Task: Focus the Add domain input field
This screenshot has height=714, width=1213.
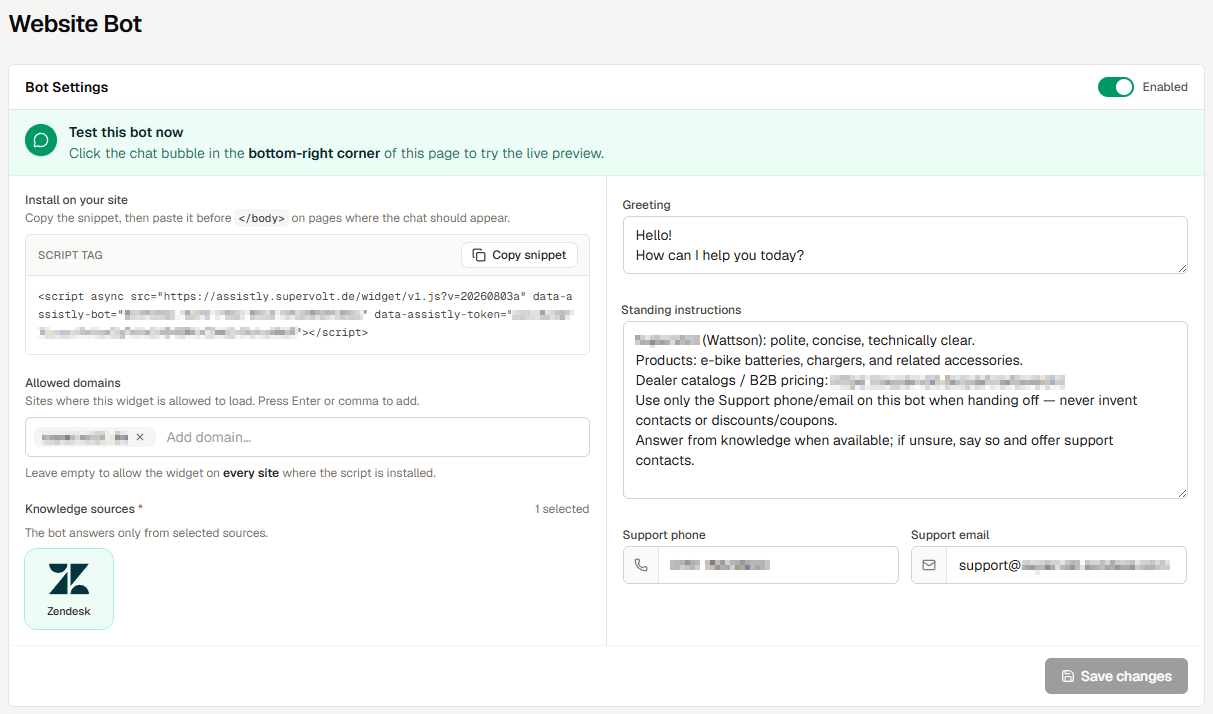Action: coord(371,437)
